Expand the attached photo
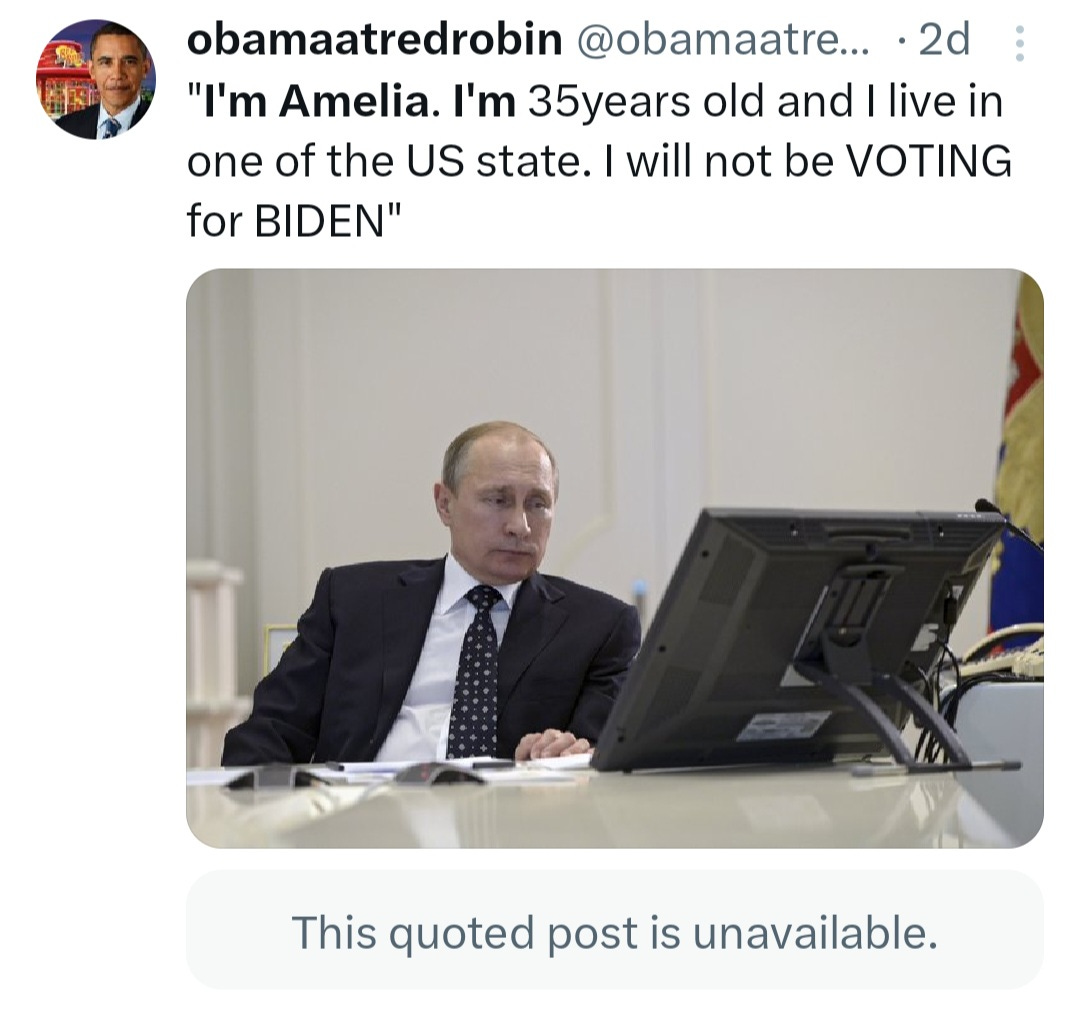The width and height of the screenshot is (1080, 1009). [614, 558]
